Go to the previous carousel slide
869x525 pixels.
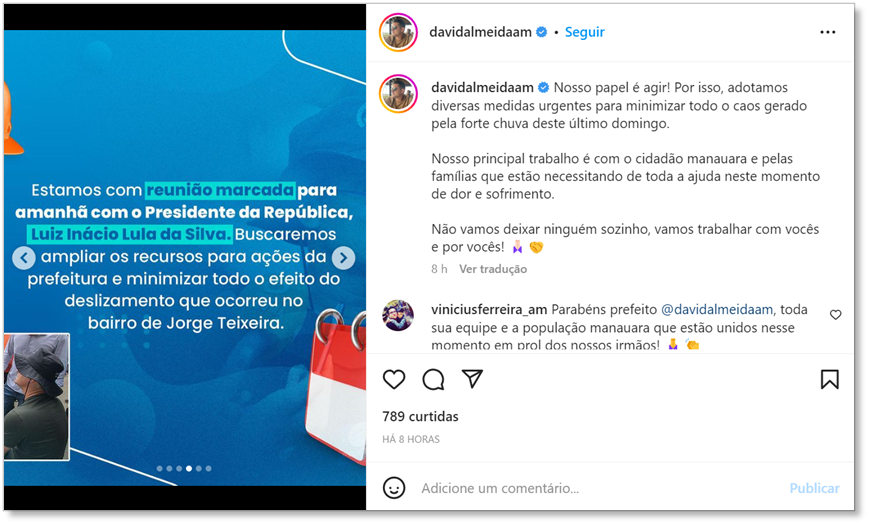24,258
